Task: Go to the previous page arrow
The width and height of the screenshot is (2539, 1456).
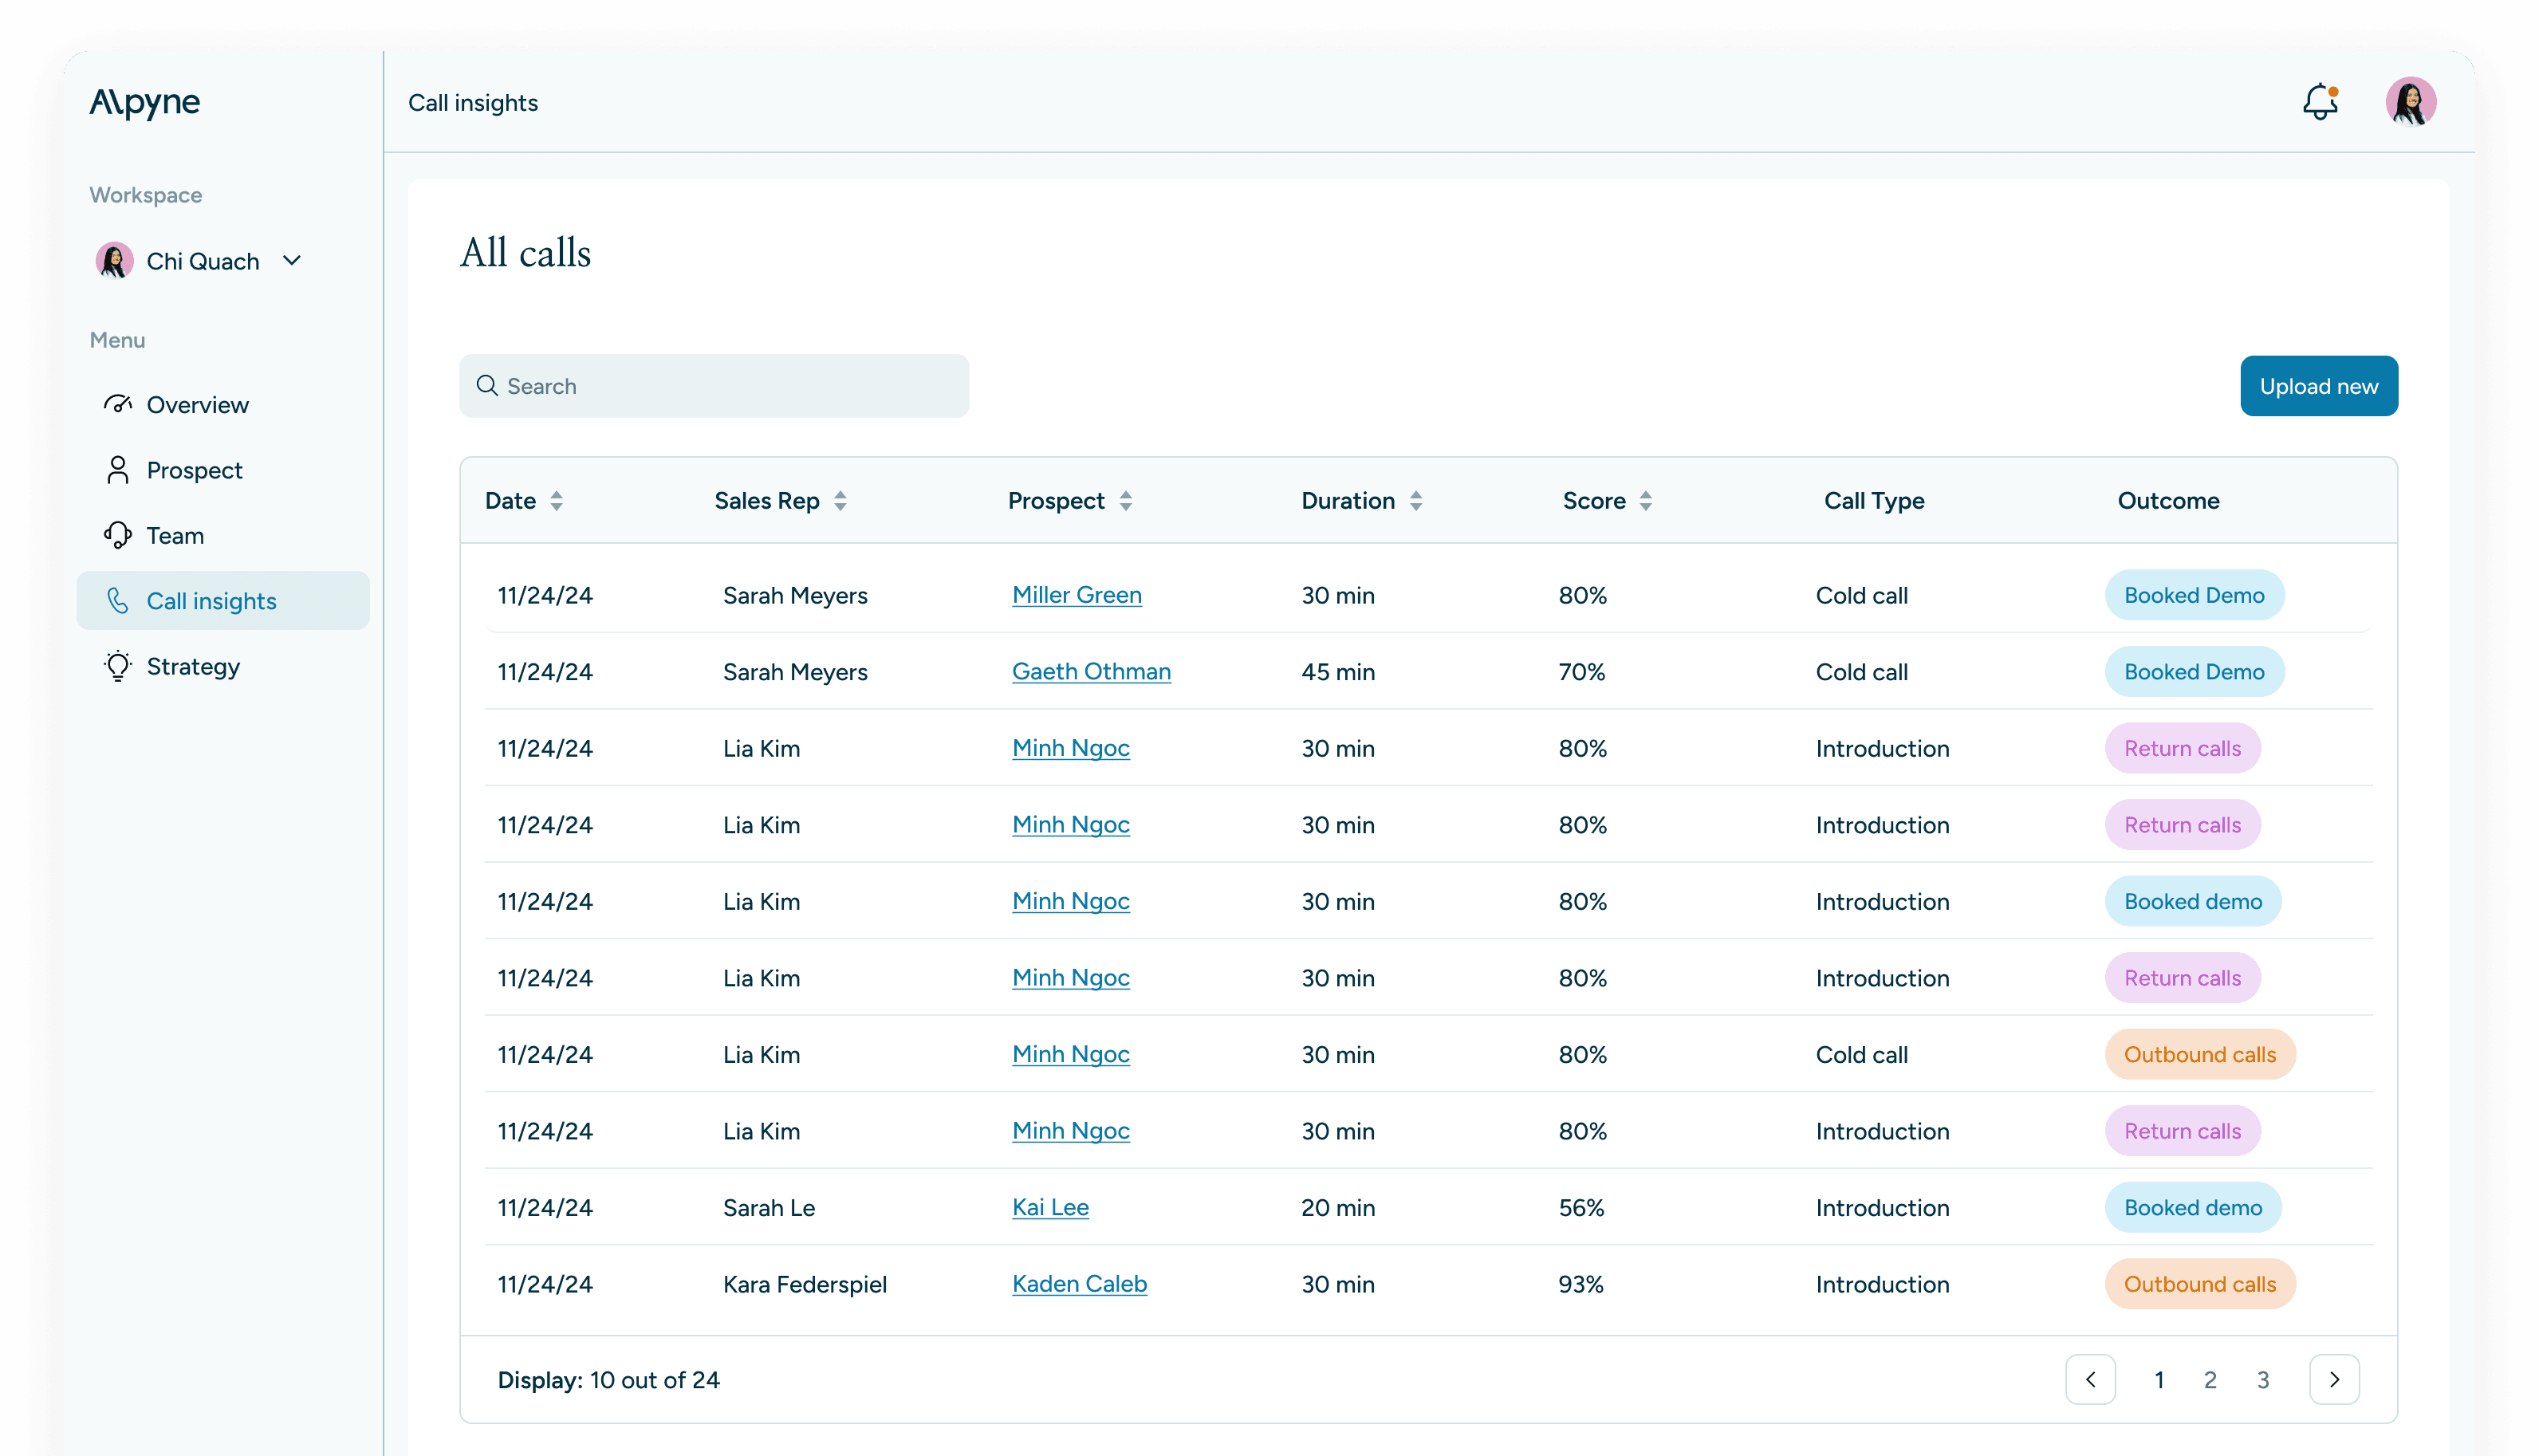Action: [2090, 1380]
